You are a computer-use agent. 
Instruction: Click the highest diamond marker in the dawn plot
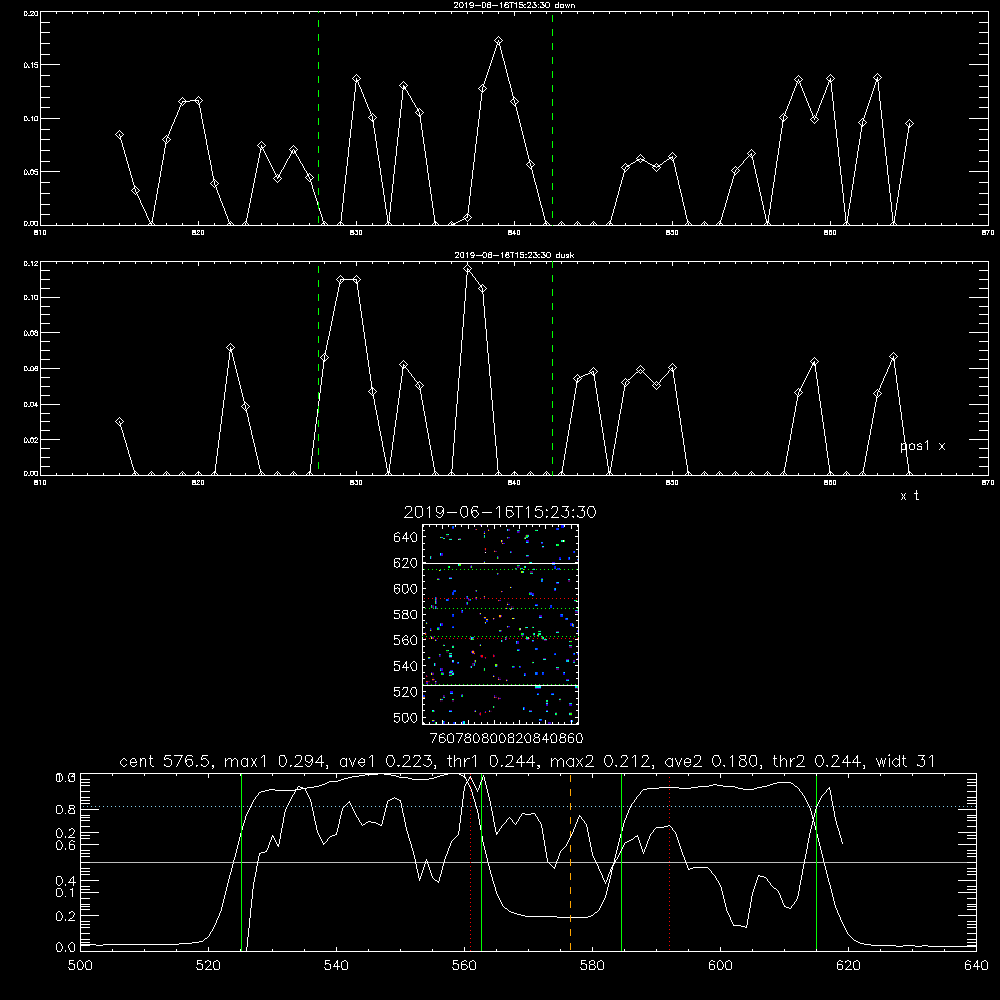coord(499,41)
